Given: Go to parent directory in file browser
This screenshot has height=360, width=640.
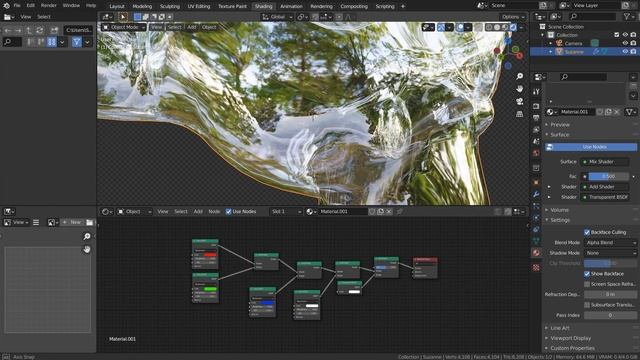Looking at the screenshot, I should pos(29,30).
